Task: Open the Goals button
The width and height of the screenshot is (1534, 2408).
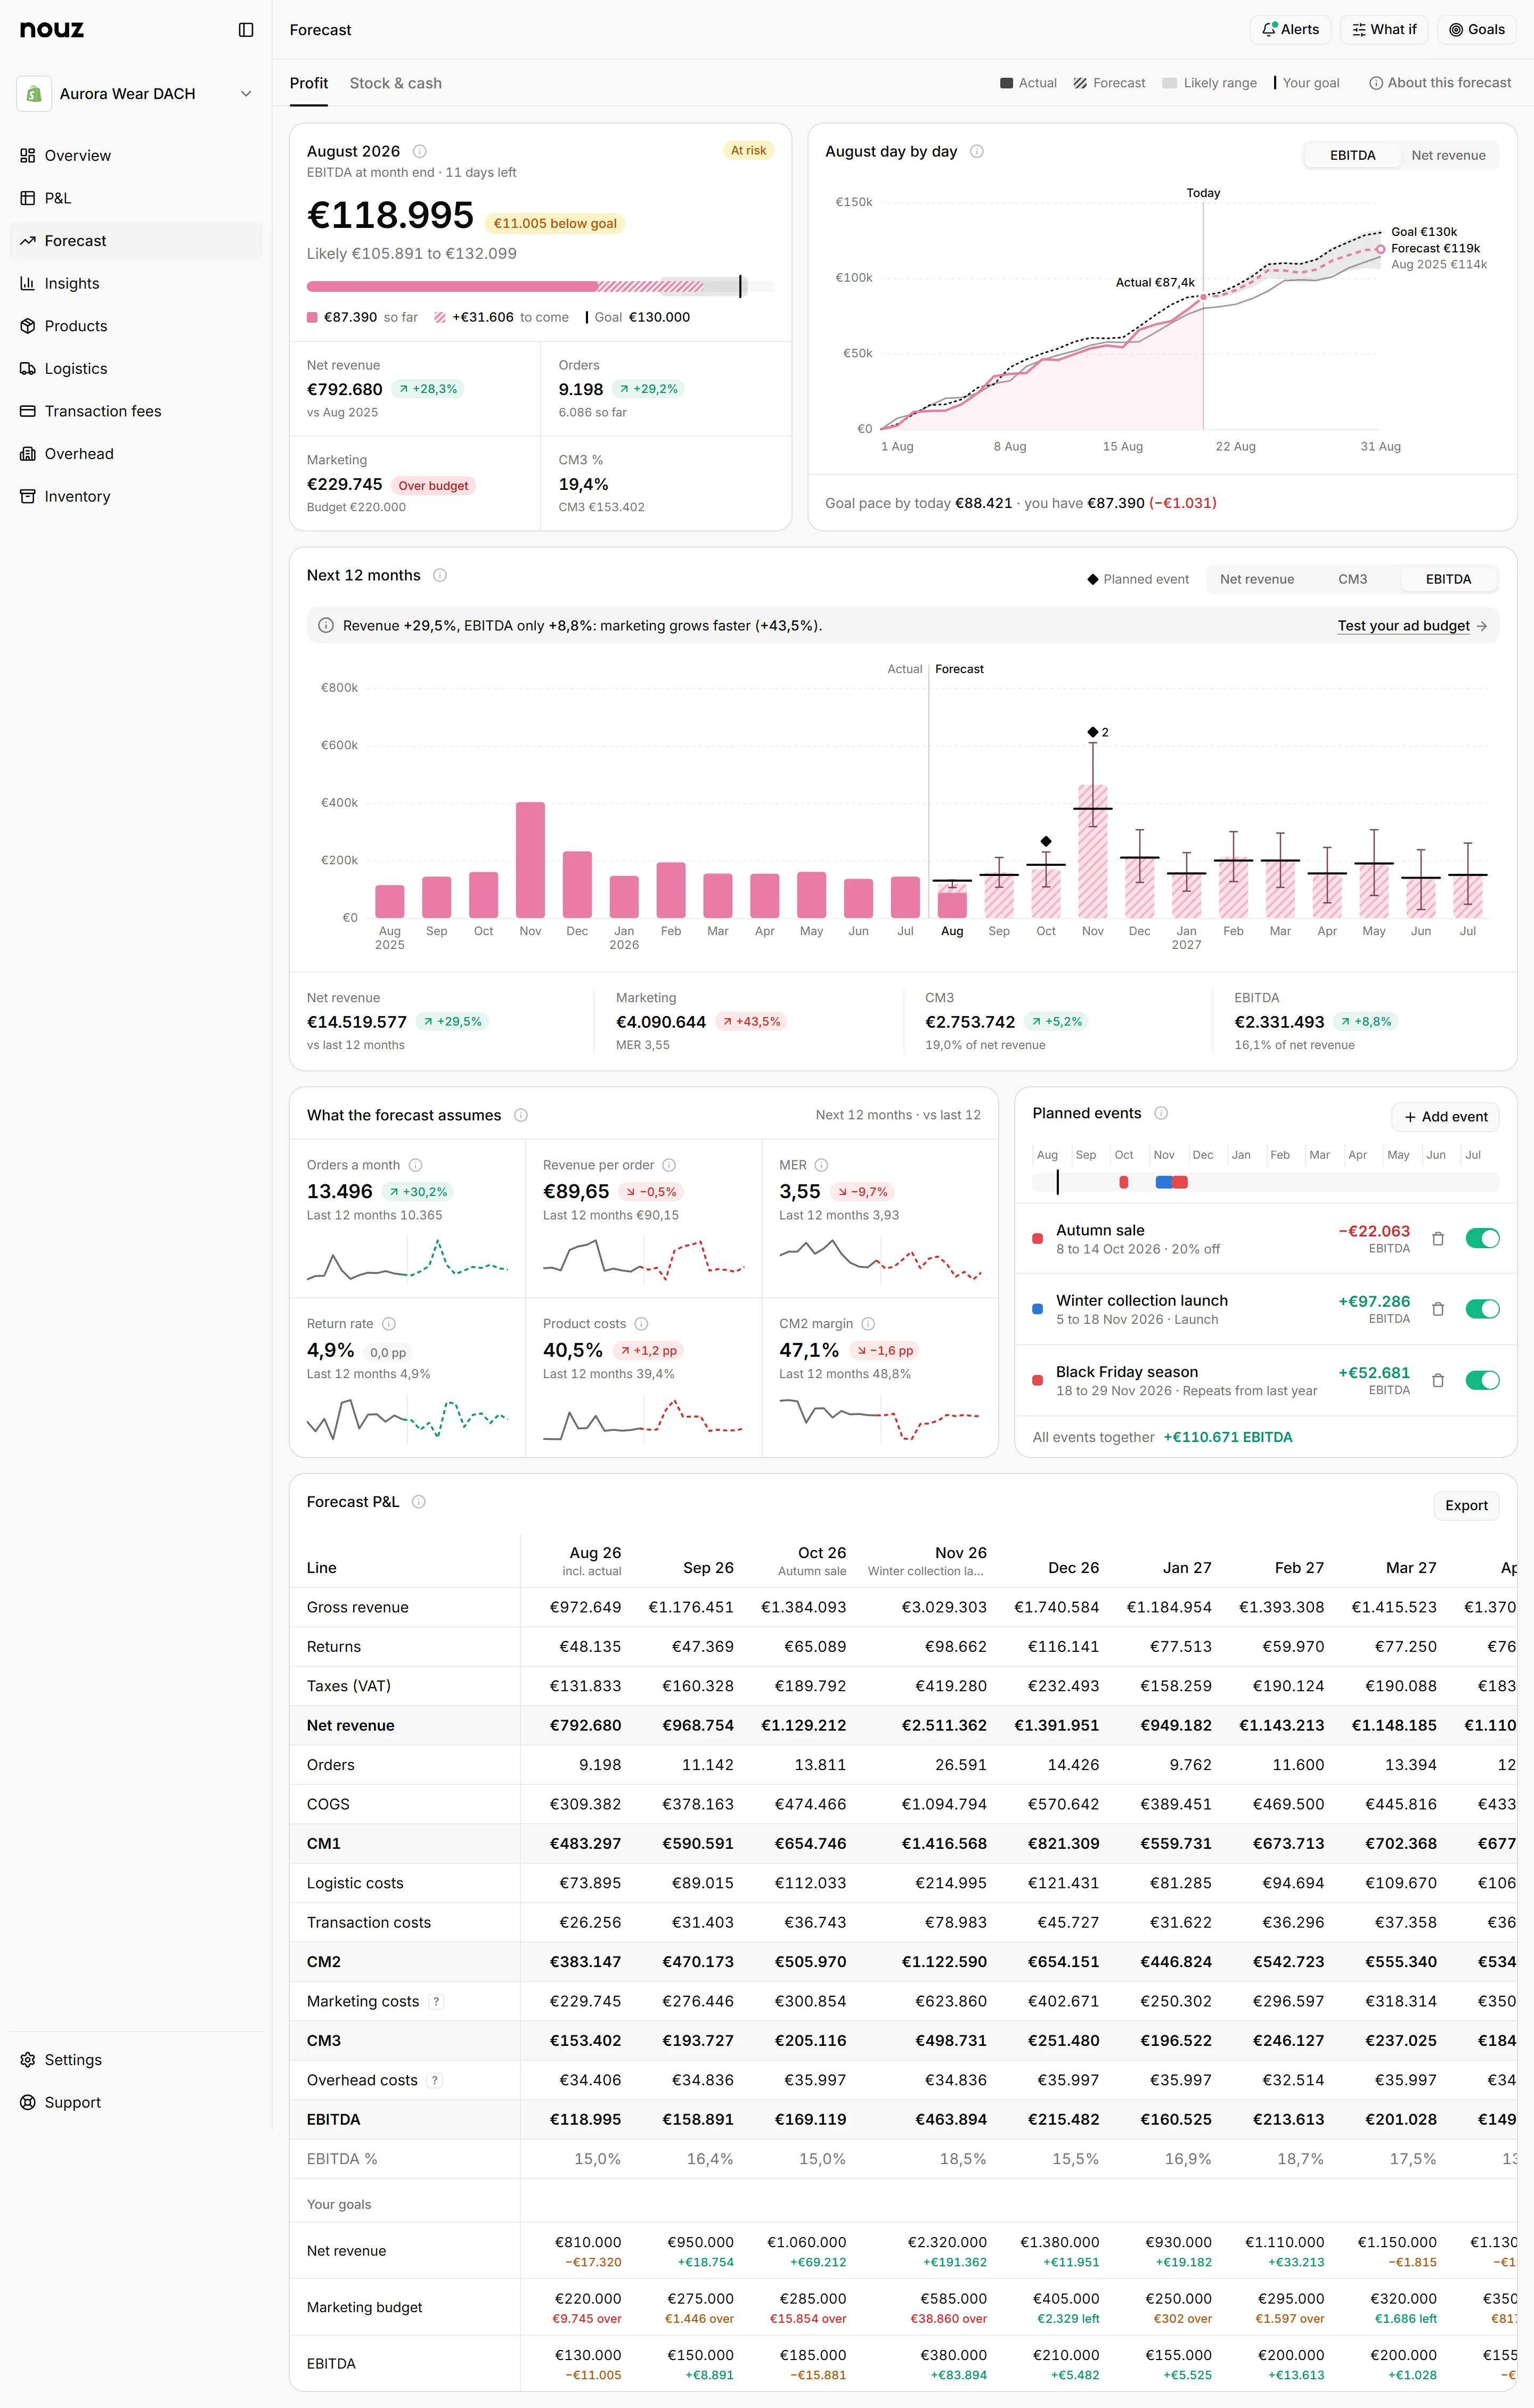Action: coord(1477,30)
